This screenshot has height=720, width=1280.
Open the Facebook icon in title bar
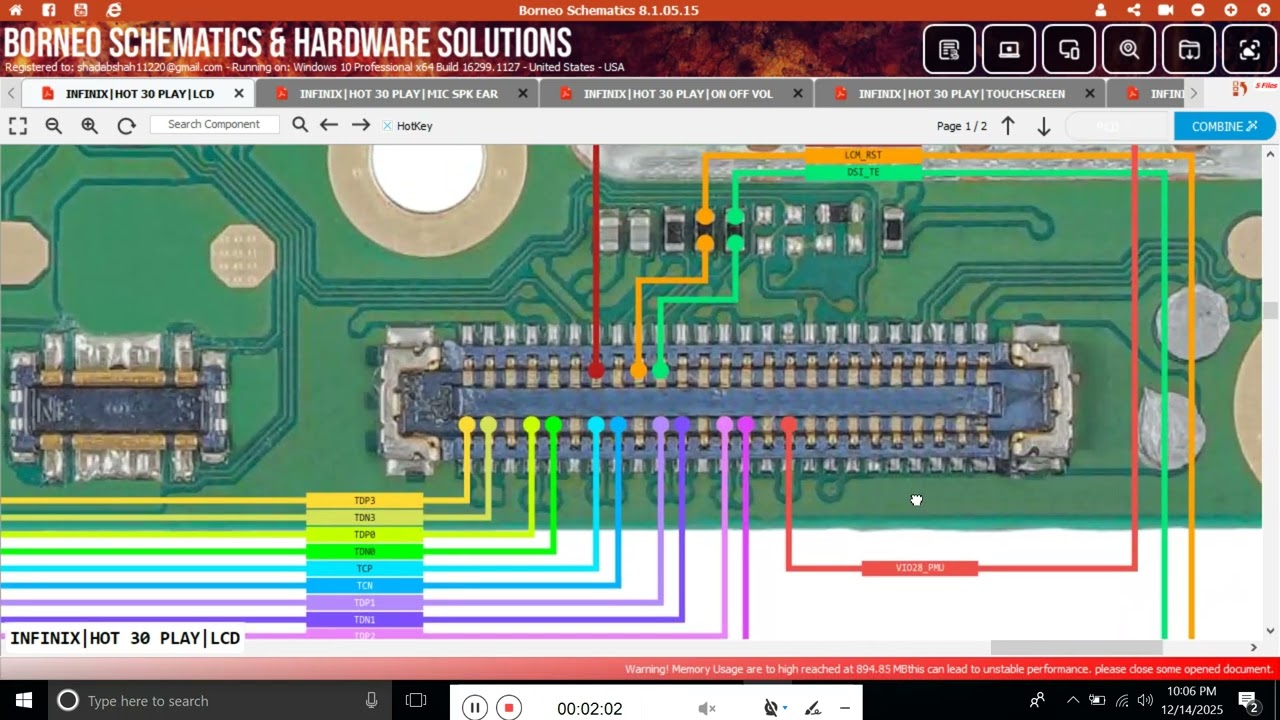click(48, 10)
